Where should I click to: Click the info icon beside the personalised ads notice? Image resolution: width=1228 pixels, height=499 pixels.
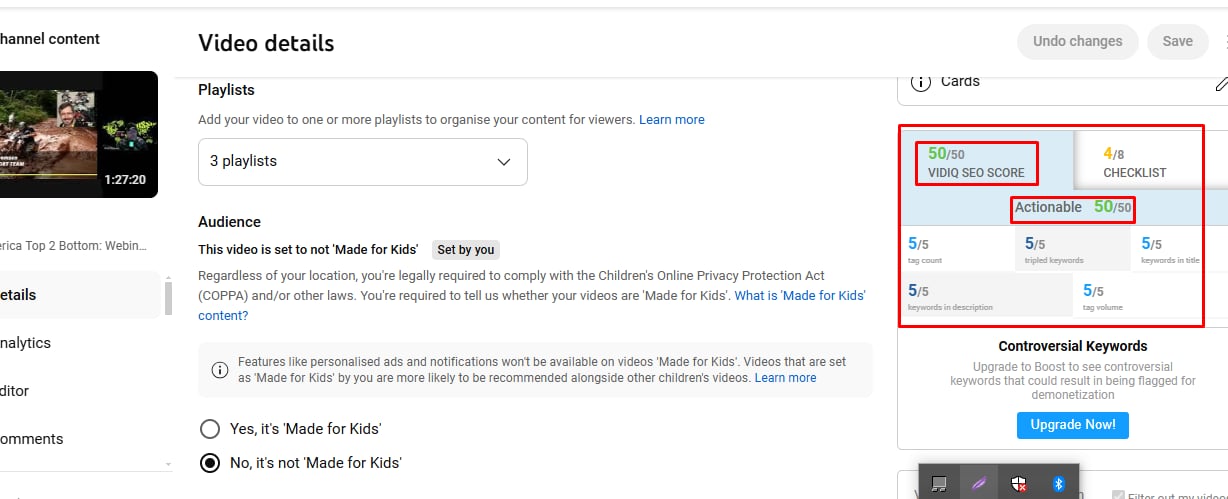220,370
